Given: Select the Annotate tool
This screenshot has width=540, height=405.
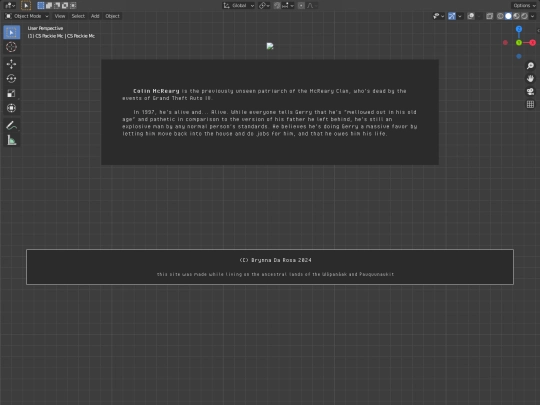Looking at the screenshot, I should (x=11, y=125).
